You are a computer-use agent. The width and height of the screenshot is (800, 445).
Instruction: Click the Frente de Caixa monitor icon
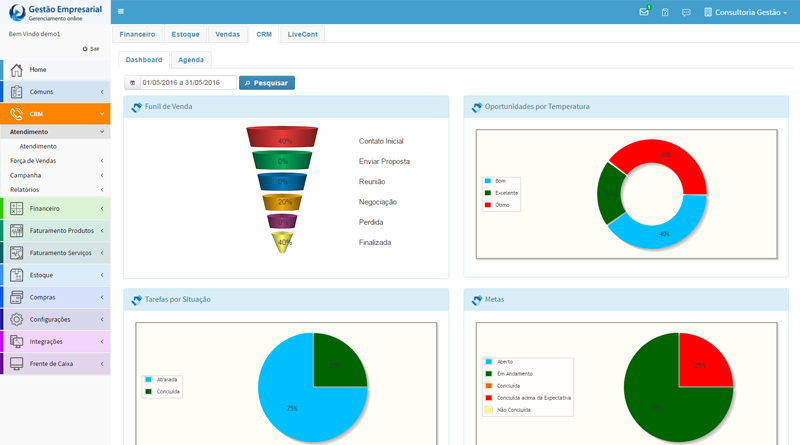tap(17, 364)
